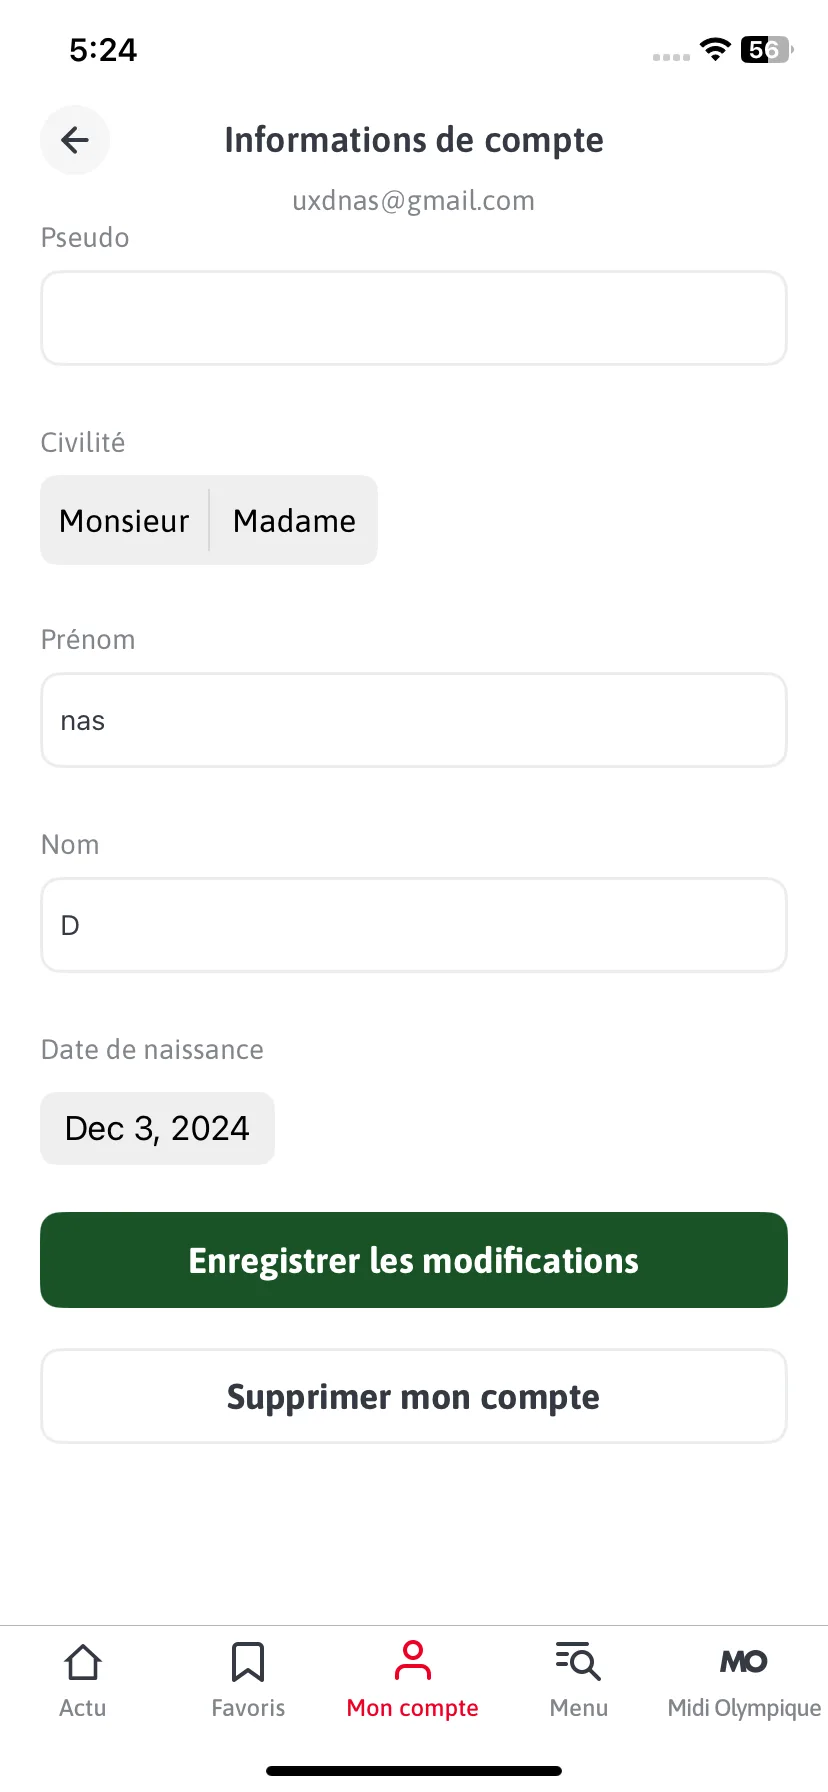
Task: Open the Midi Olympique MO logo
Action: 744,1662
